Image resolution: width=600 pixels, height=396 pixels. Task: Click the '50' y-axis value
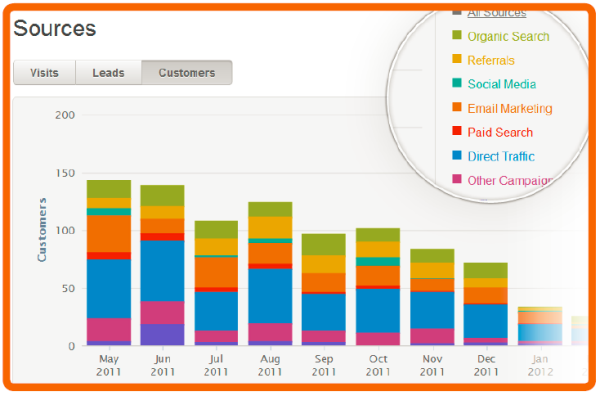point(68,288)
